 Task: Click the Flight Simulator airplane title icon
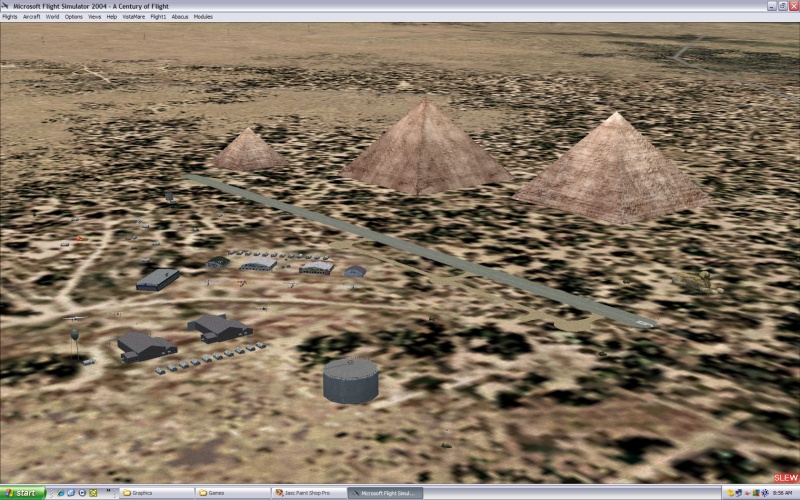pyautogui.click(x=5, y=6)
